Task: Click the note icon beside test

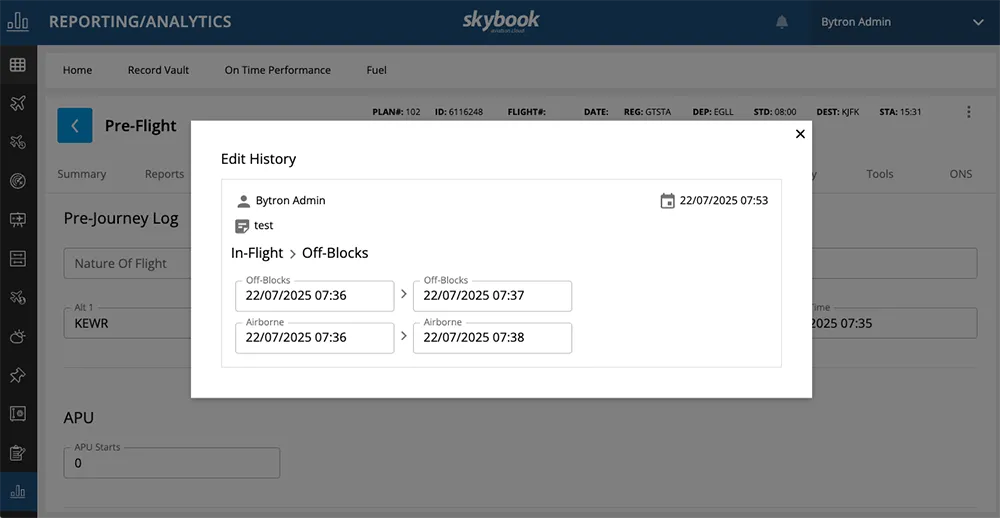Action: point(242,226)
